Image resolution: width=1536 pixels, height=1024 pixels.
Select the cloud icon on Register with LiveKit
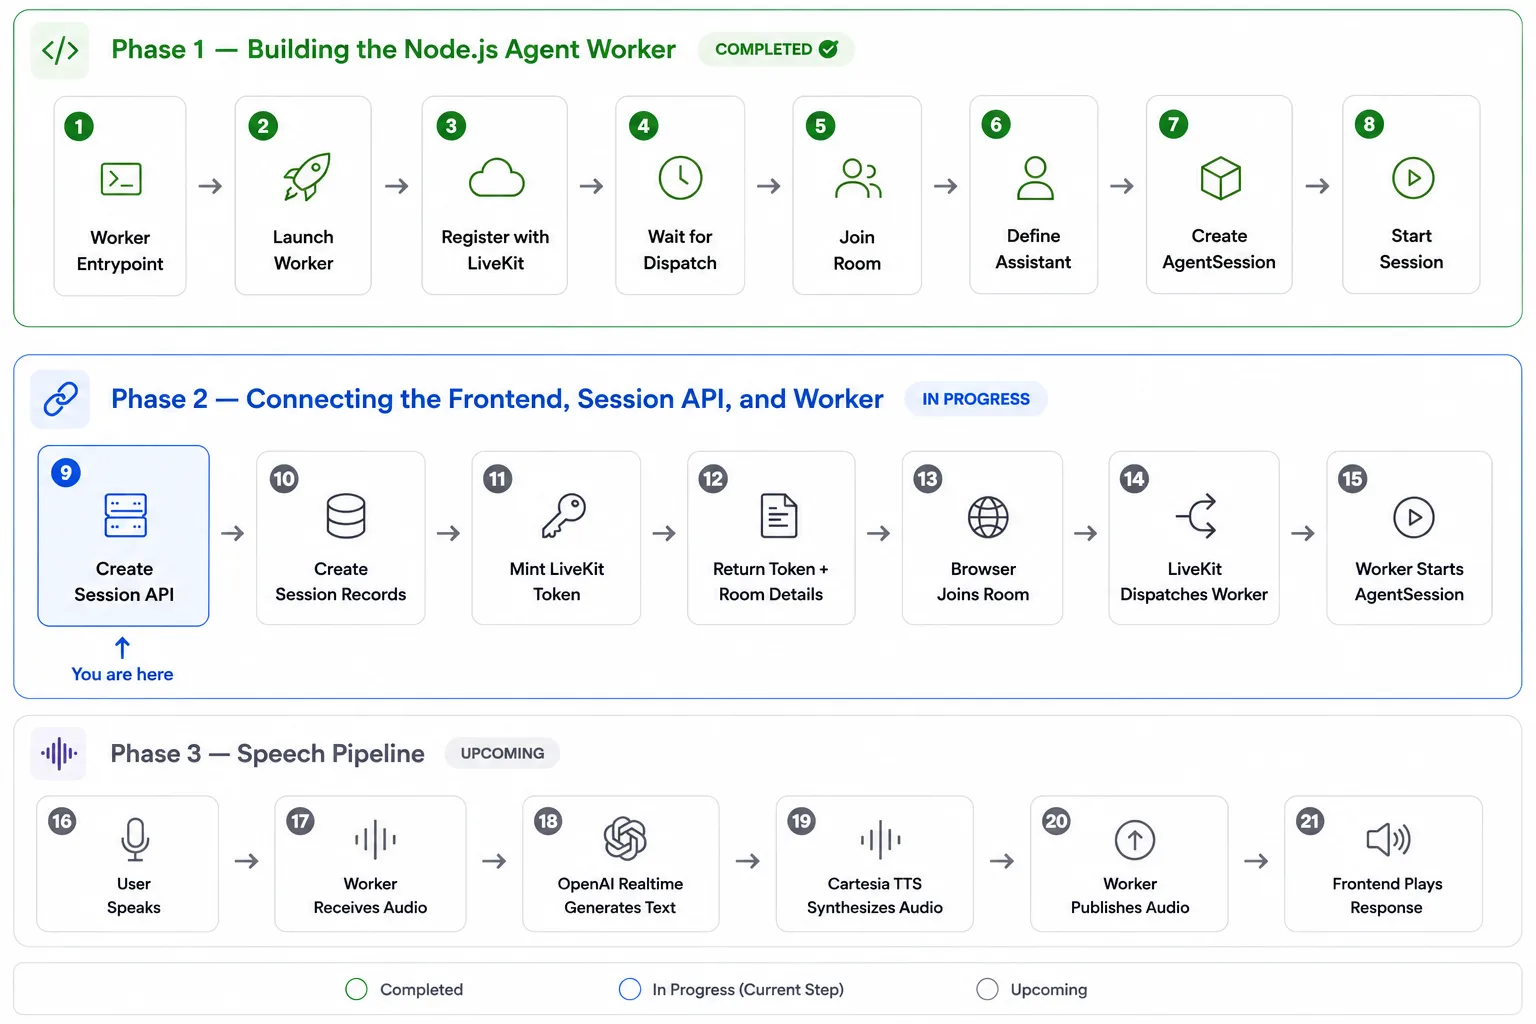(x=497, y=178)
